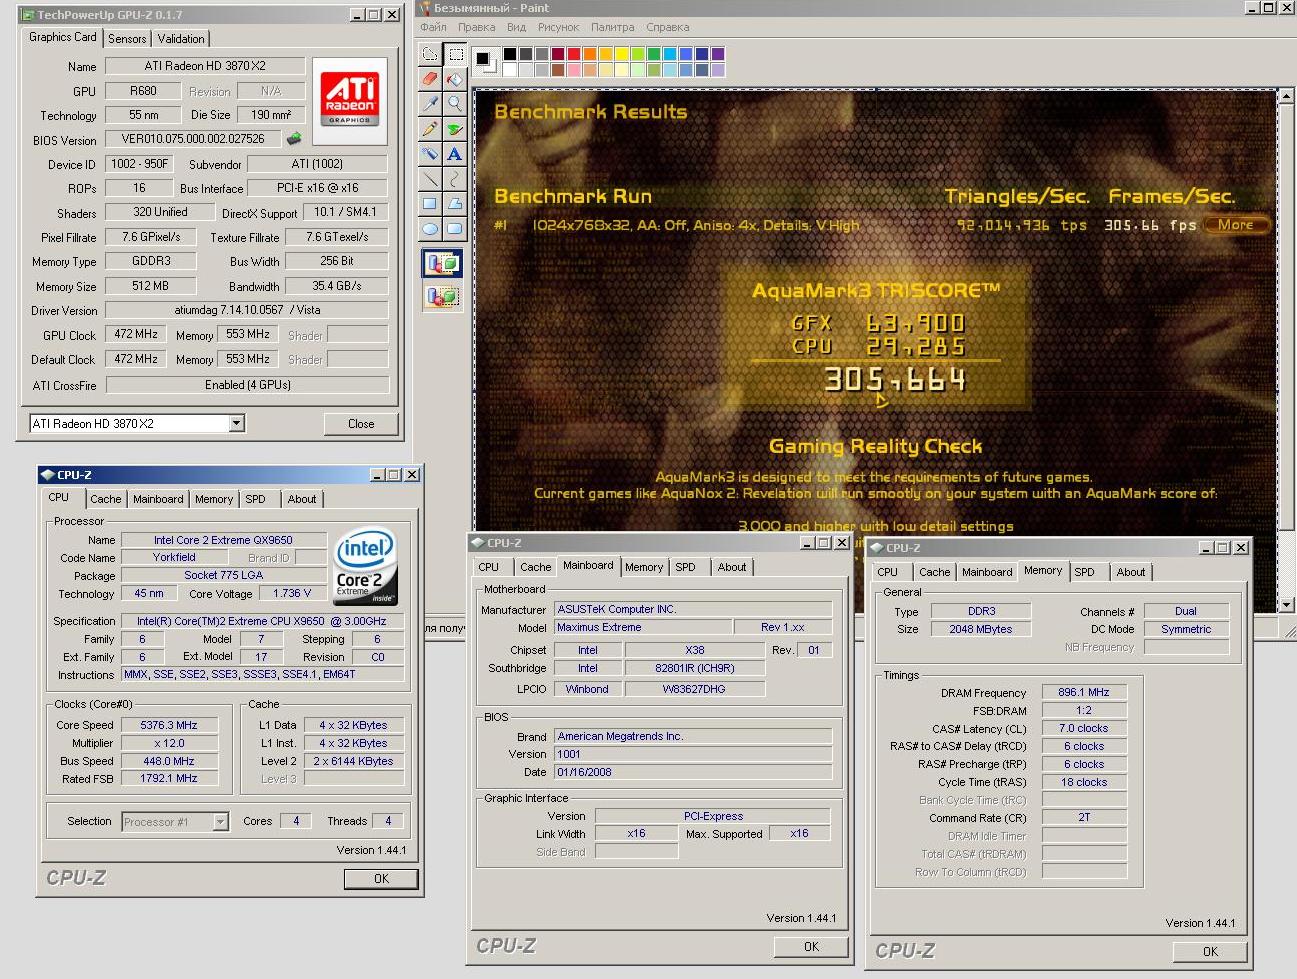Pick the red color swatch in the Paint palette
This screenshot has width=1297, height=979.
point(575,54)
